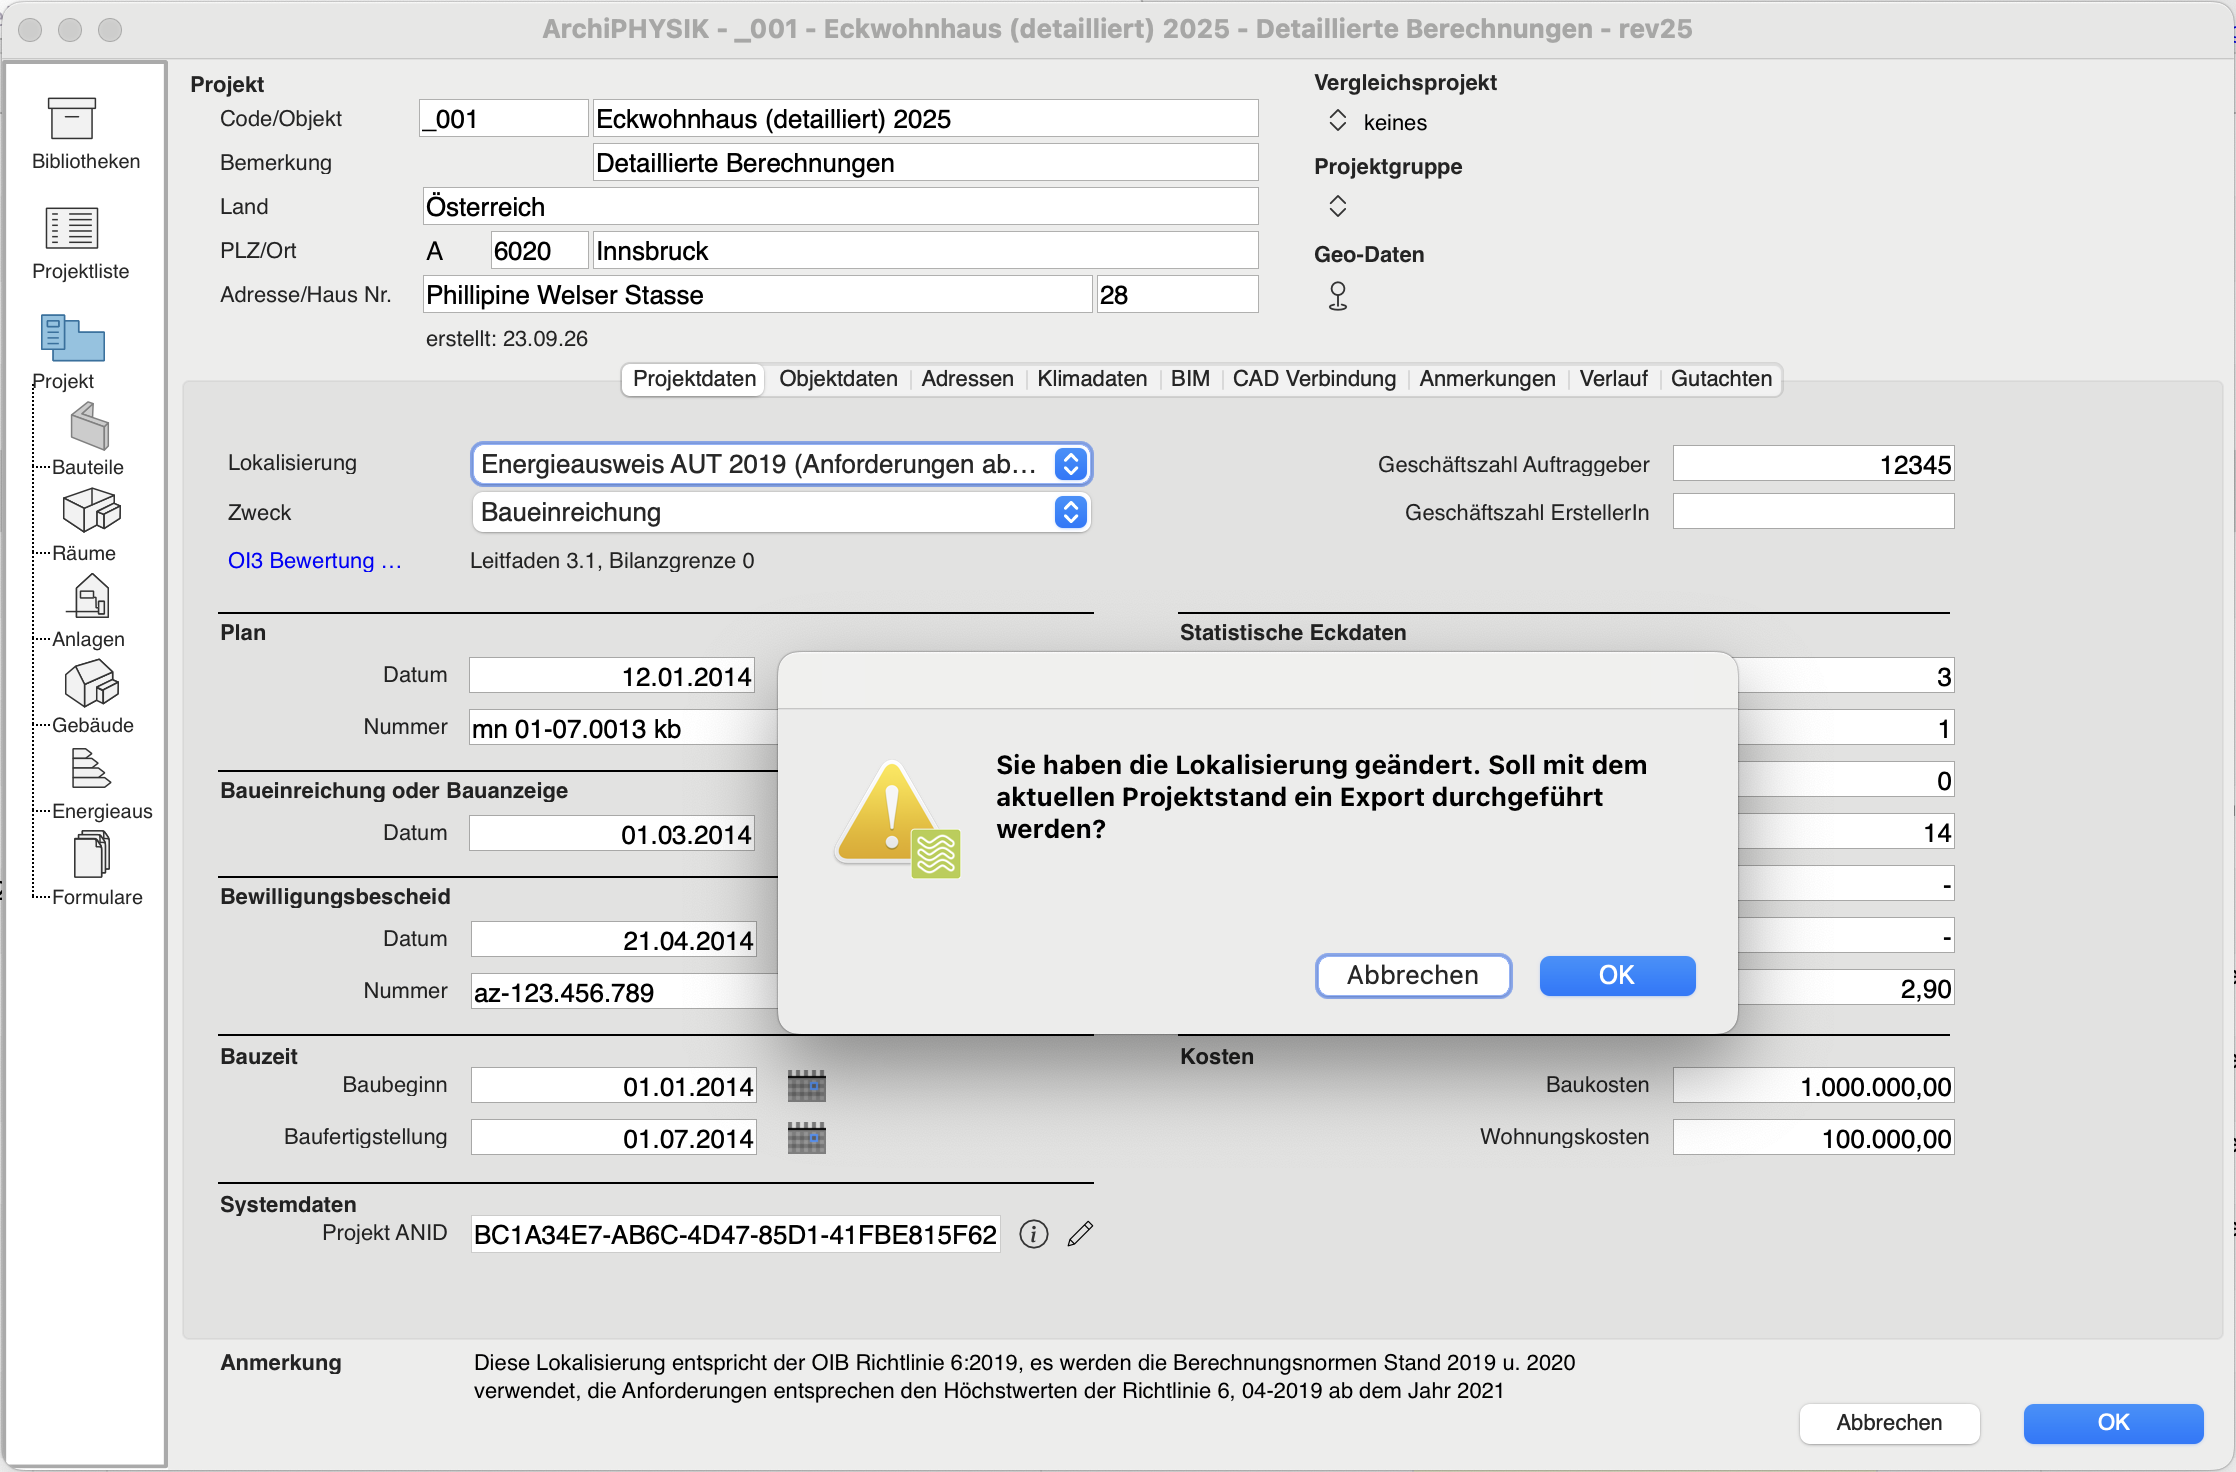The height and width of the screenshot is (1472, 2236).
Task: Click OK at bottom of project window
Action: click(x=2113, y=1423)
